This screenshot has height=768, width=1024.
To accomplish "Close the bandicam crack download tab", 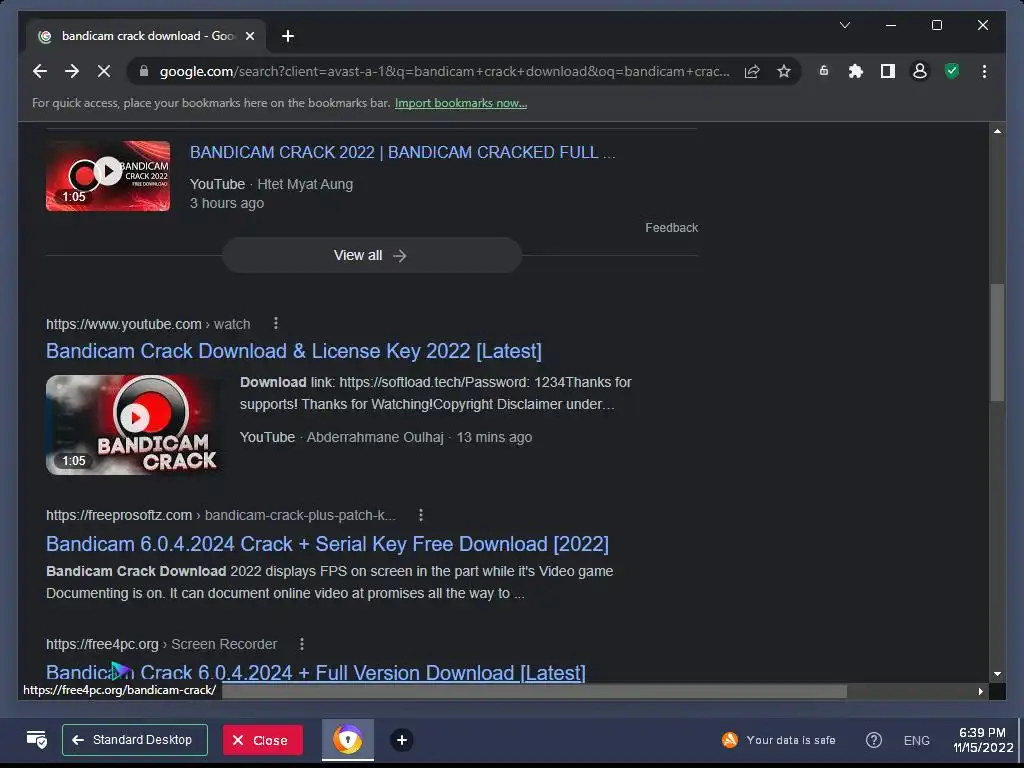I will tap(249, 37).
